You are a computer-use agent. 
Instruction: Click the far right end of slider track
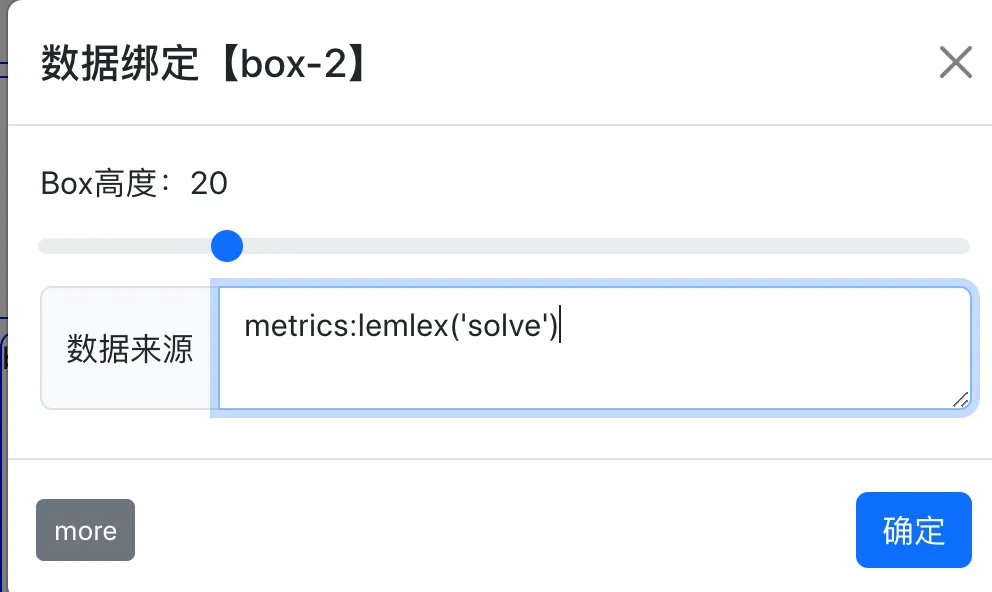[x=964, y=246]
